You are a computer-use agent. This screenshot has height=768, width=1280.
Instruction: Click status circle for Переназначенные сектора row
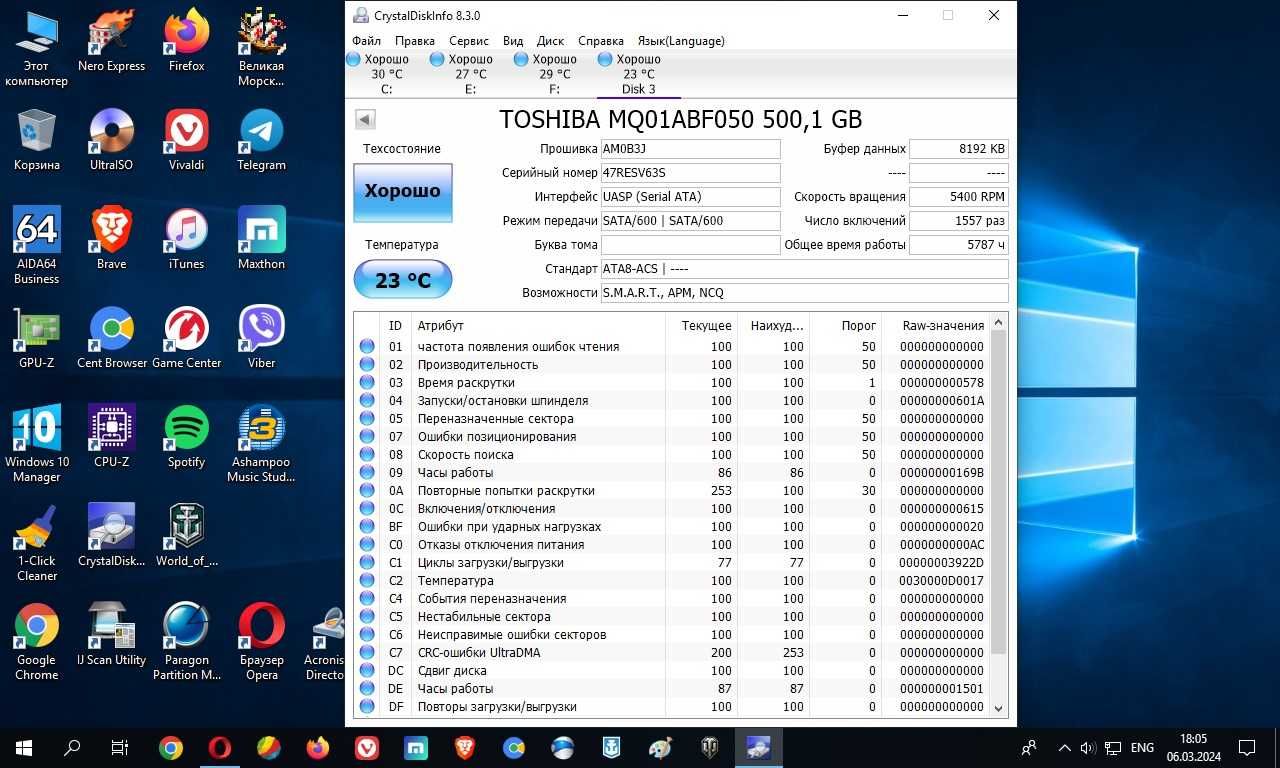367,419
